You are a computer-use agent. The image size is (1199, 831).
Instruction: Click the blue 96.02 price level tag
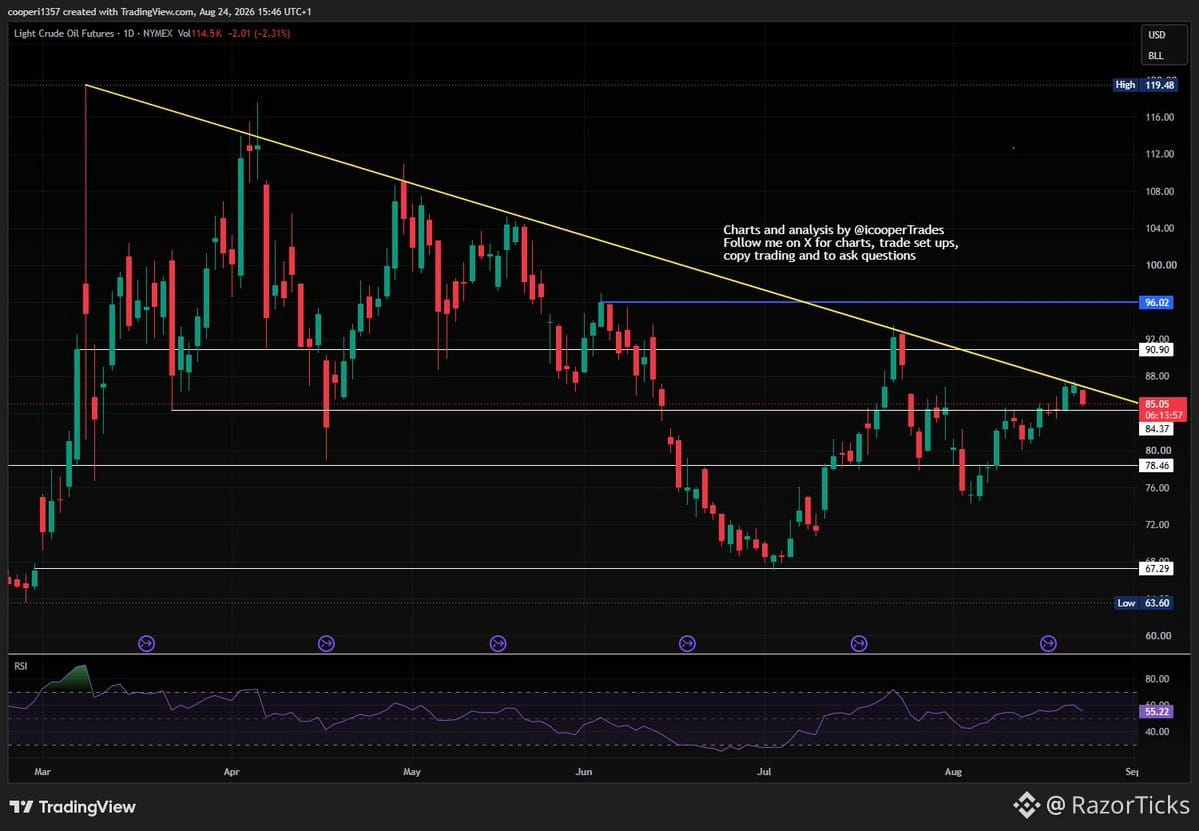tap(1158, 303)
